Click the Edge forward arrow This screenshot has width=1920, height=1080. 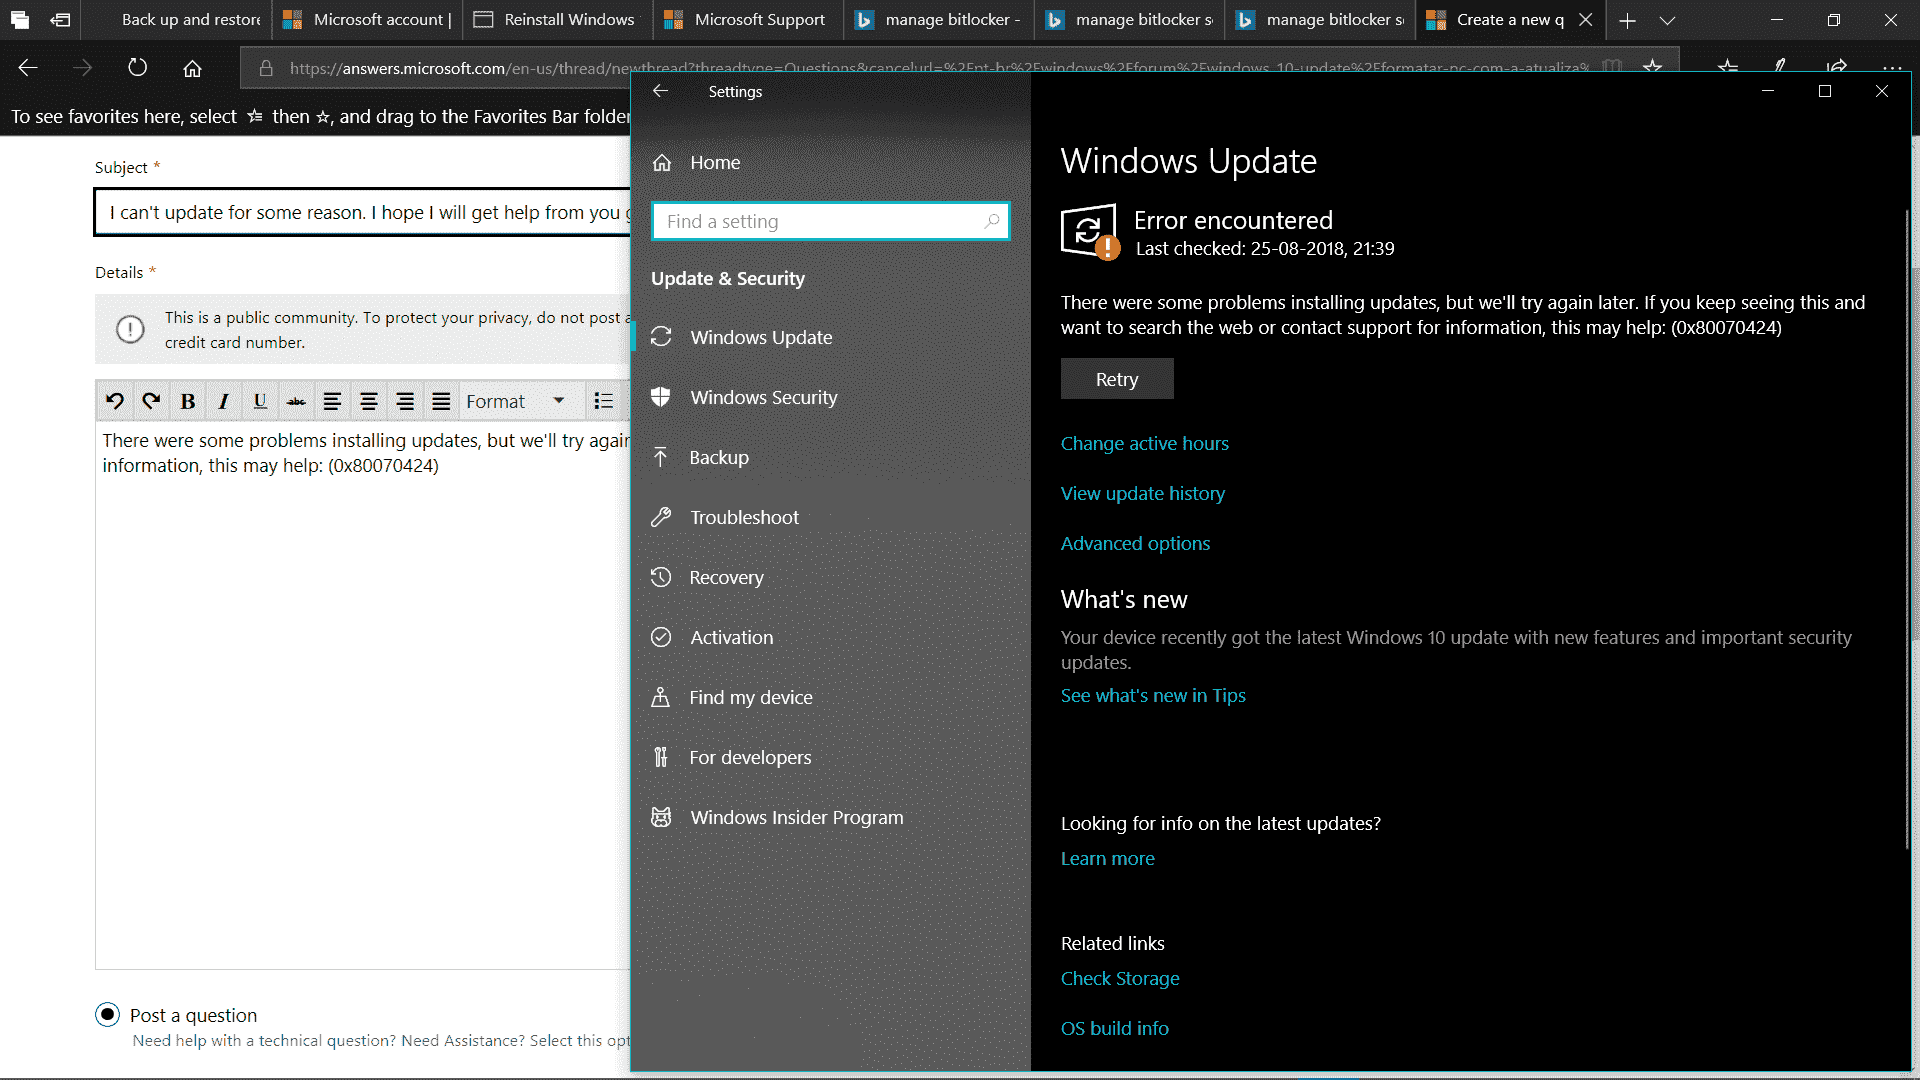pos(83,68)
